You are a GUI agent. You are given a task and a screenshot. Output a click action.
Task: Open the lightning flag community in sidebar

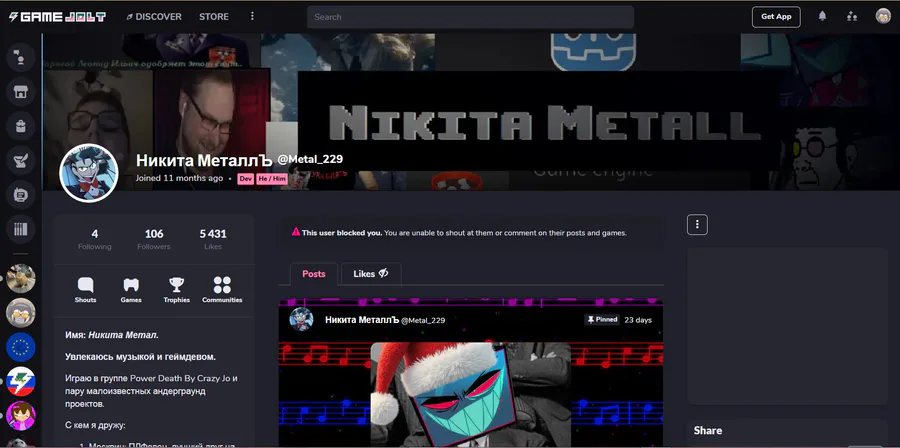coord(21,381)
